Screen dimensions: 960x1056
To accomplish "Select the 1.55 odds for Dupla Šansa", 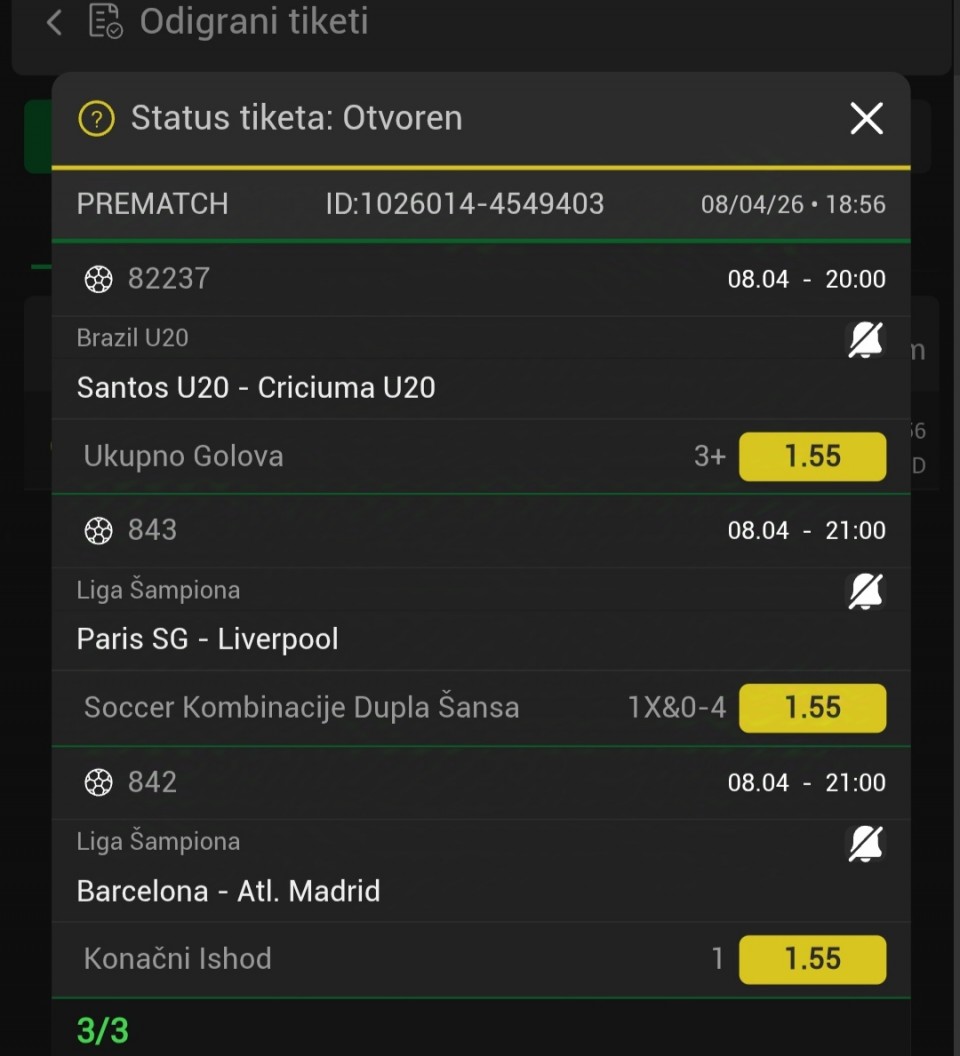I will click(812, 708).
